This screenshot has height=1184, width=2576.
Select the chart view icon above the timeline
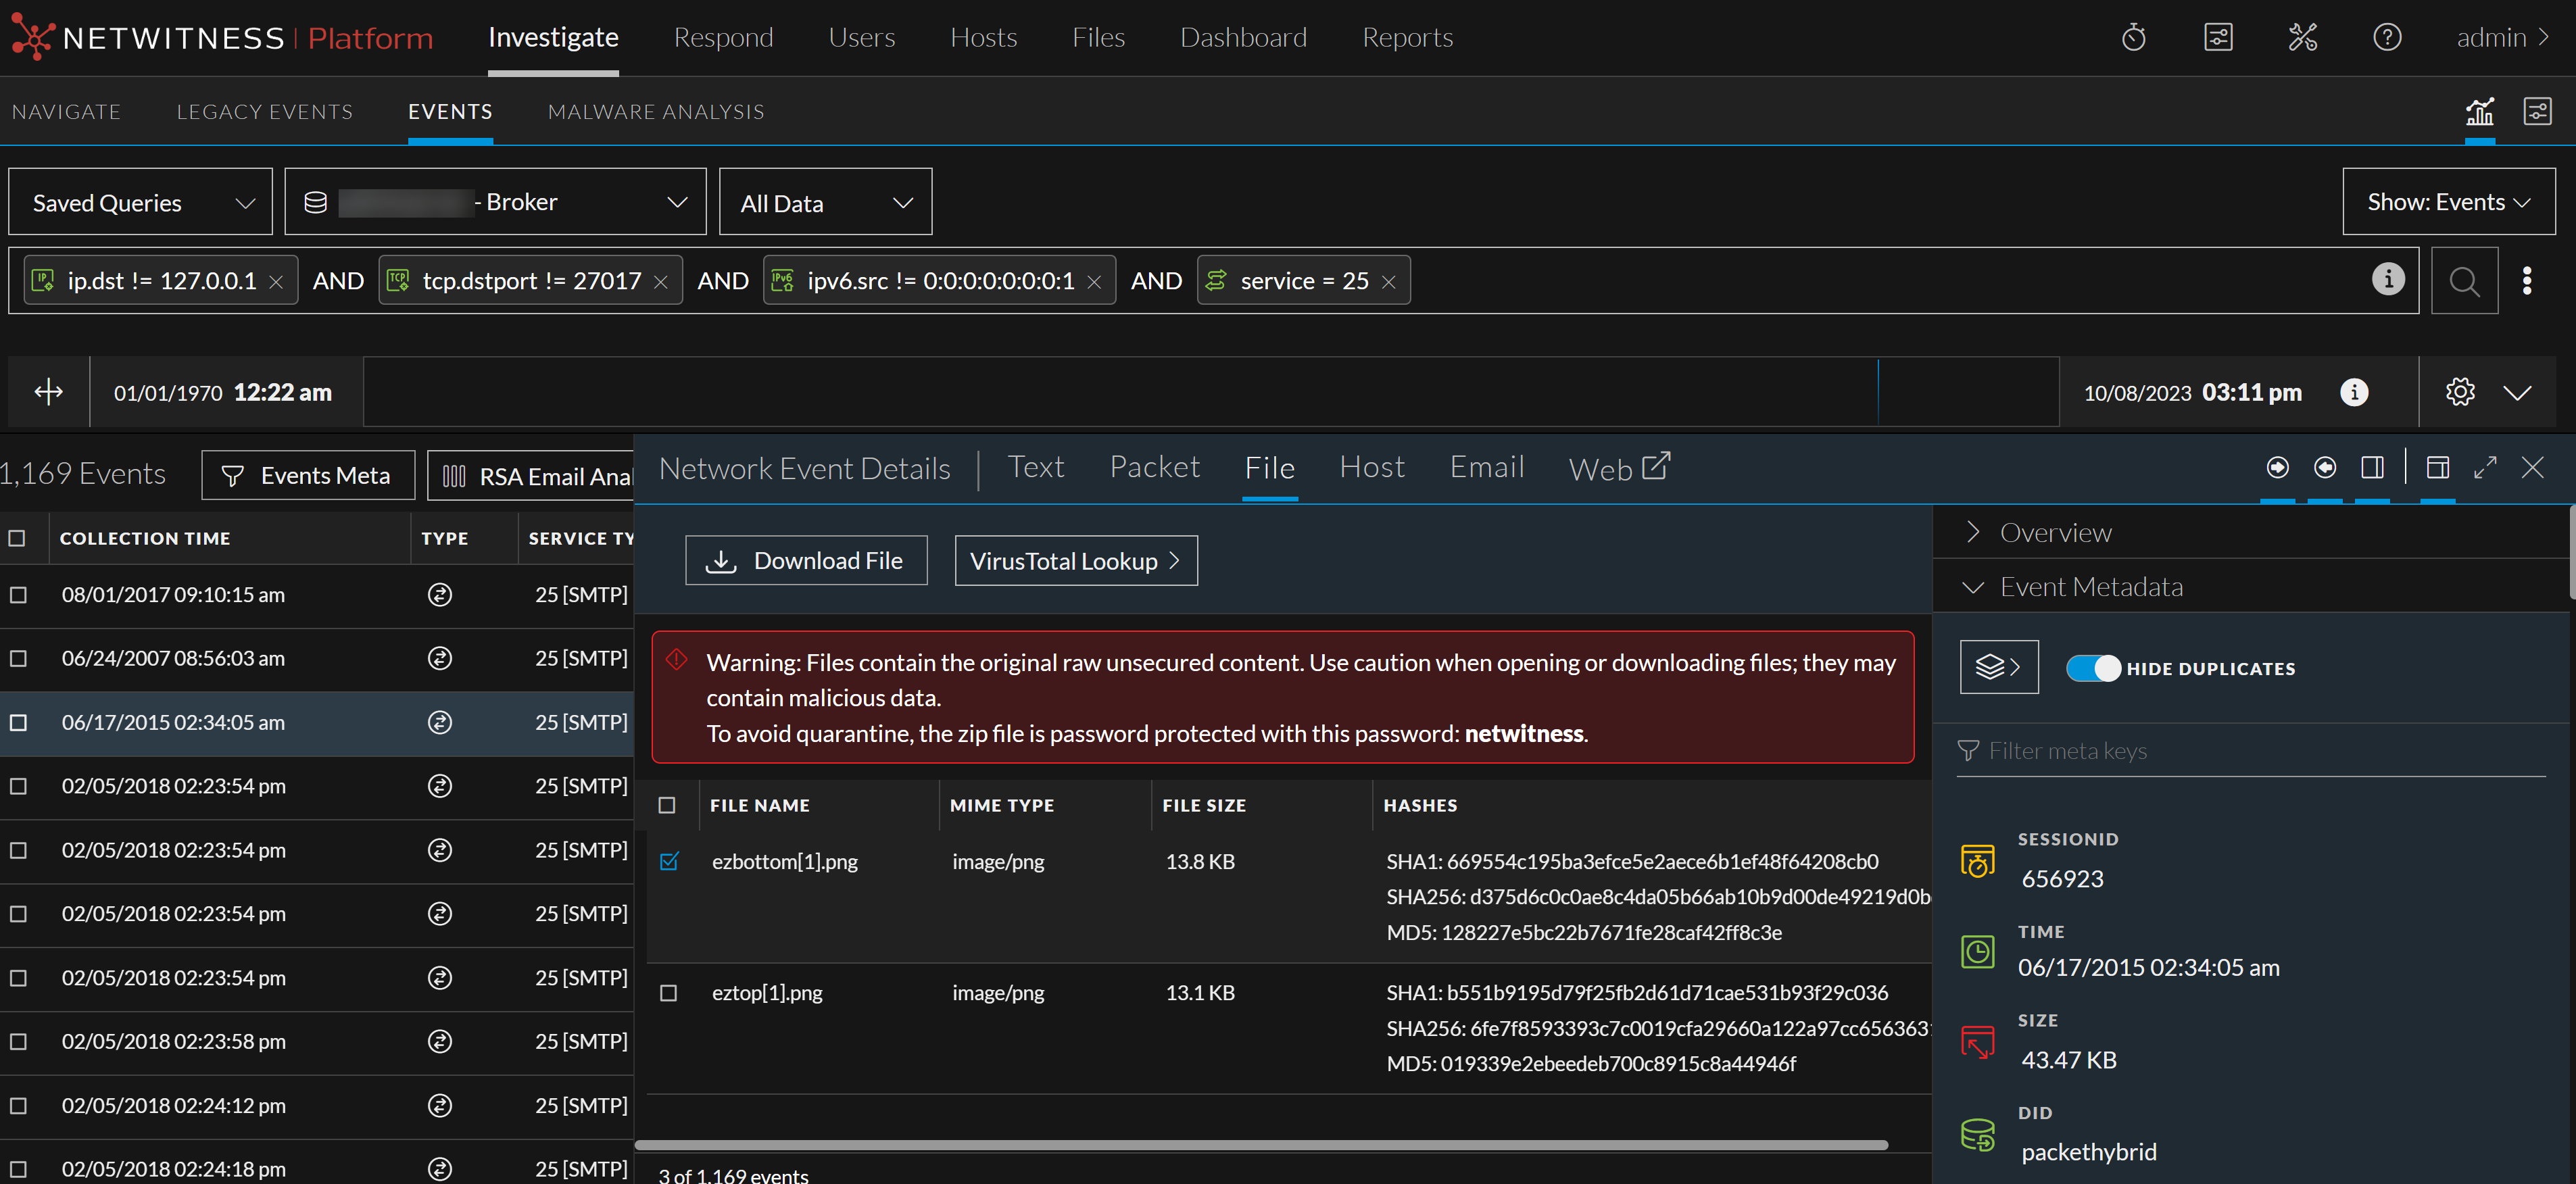(x=2479, y=111)
